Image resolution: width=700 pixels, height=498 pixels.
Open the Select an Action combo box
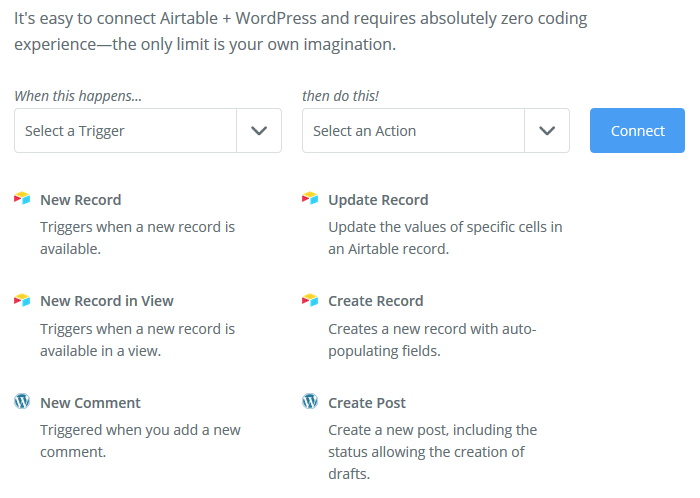pos(413,131)
